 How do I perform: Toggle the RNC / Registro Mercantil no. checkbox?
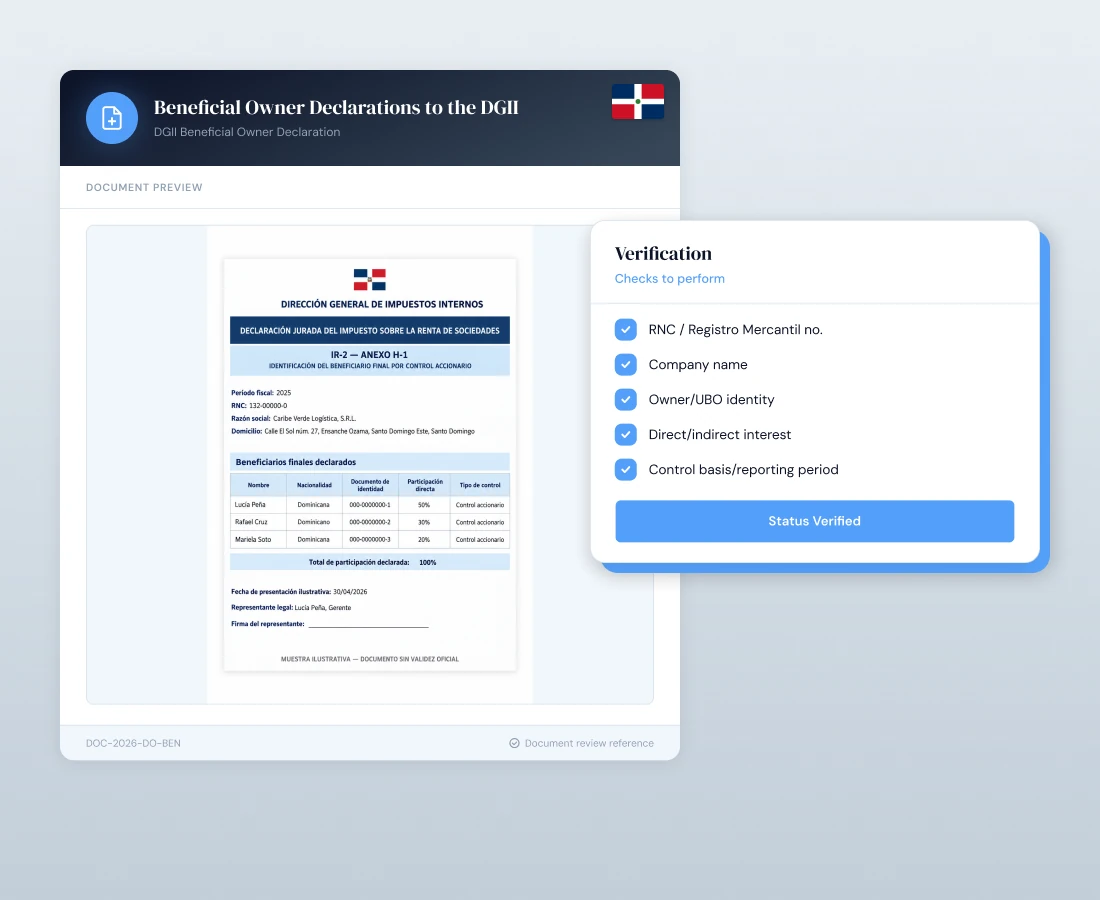click(x=626, y=329)
